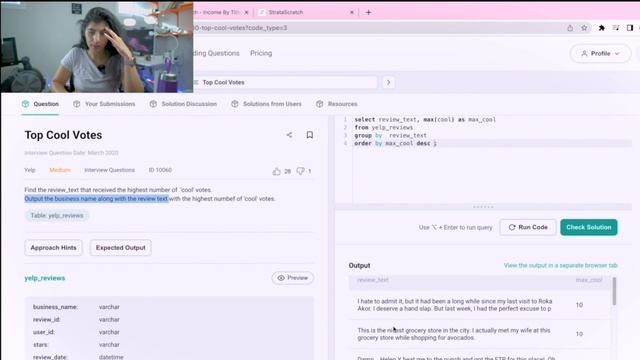The image size is (640, 360).
Task: Click the 'from yelp_reviews' code line
Action: pyautogui.click(x=384, y=127)
